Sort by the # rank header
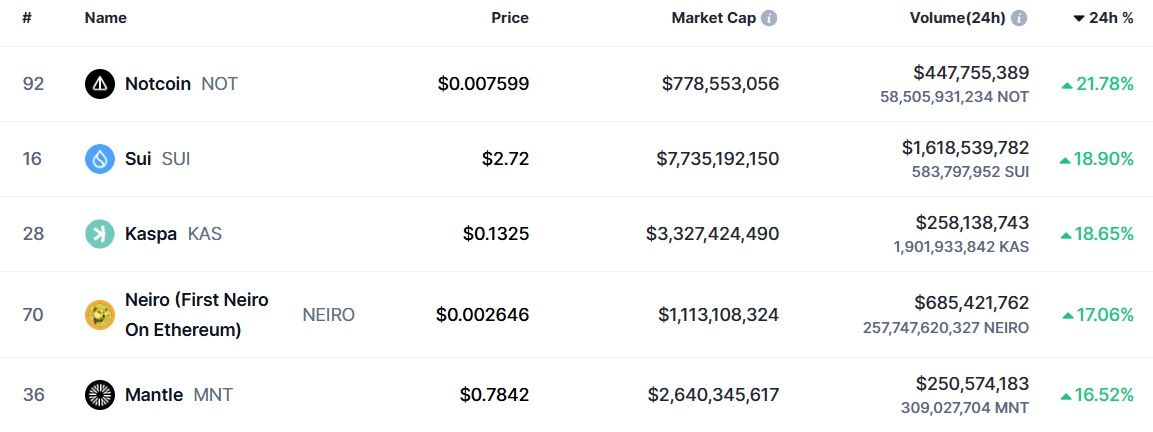This screenshot has height=432, width=1153. pos(27,18)
